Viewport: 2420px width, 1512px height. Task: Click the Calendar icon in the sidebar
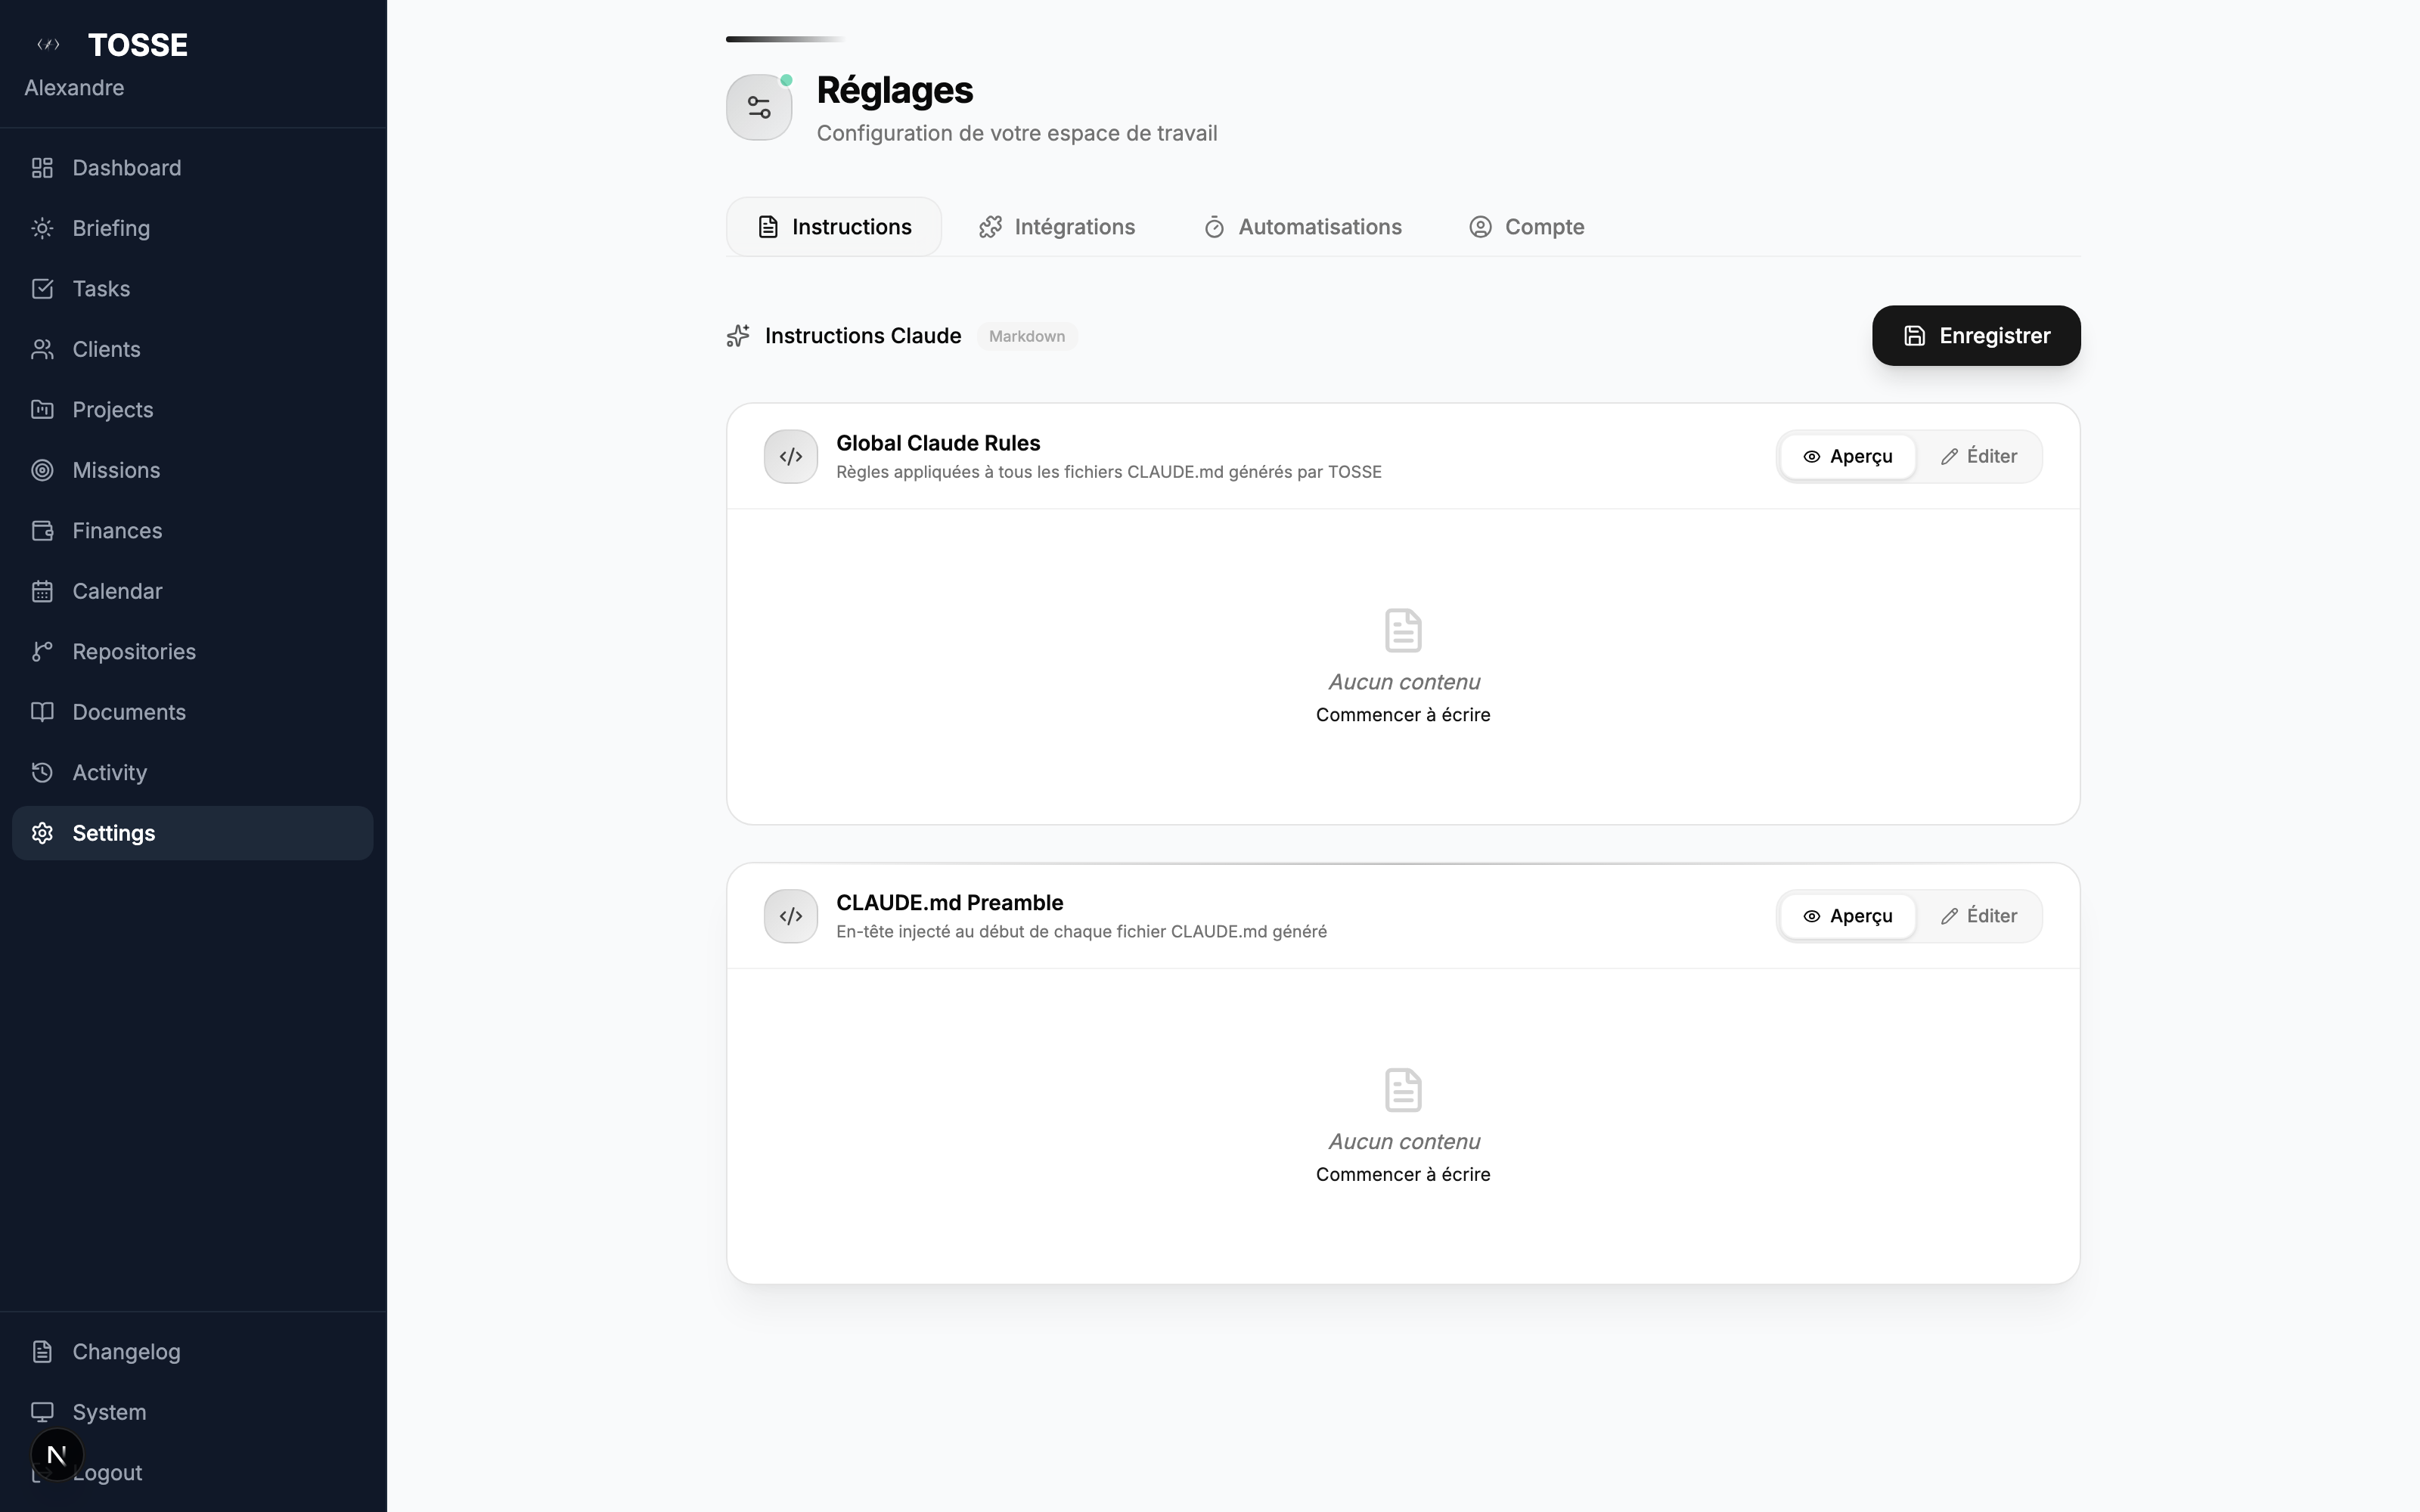click(42, 590)
